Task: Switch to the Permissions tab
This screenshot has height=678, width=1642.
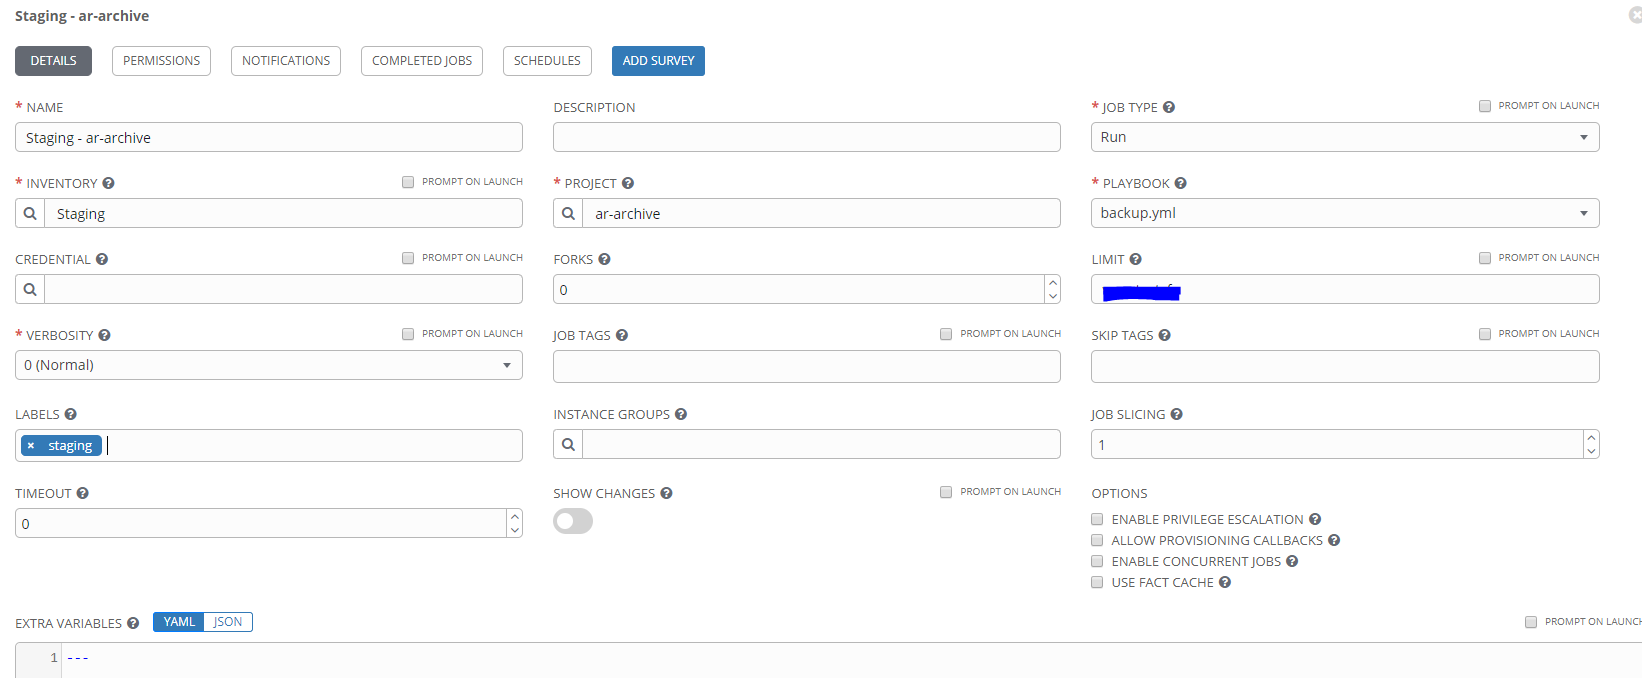Action: 161,61
